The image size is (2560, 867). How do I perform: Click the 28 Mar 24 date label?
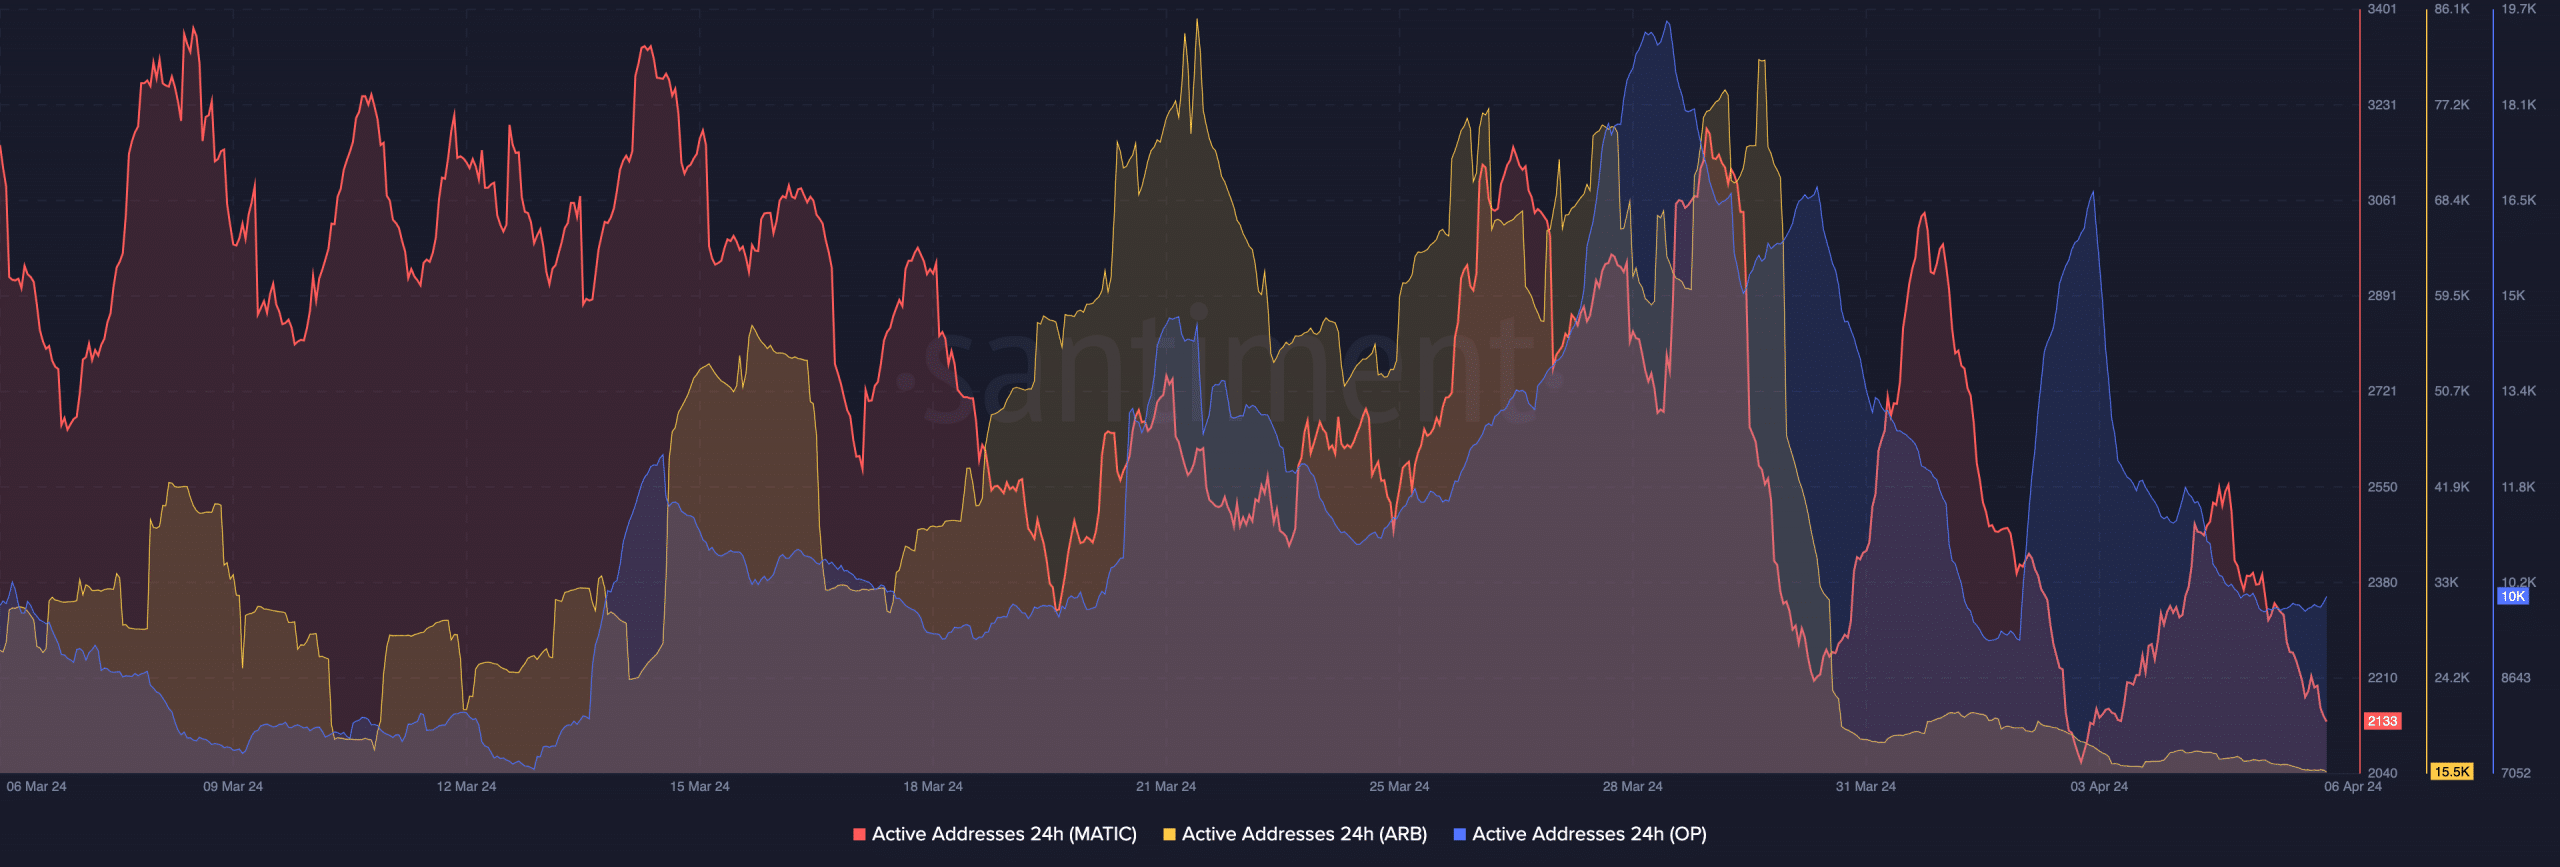pos(1632,787)
